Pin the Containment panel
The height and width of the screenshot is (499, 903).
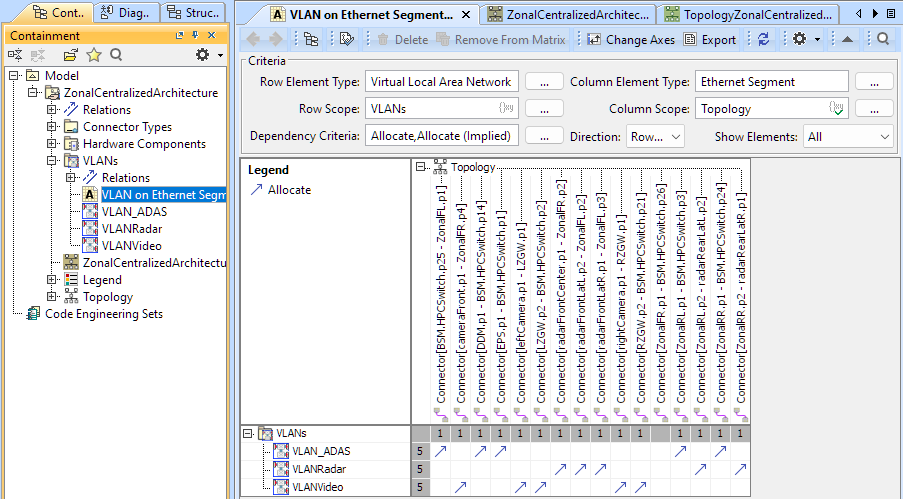193,35
